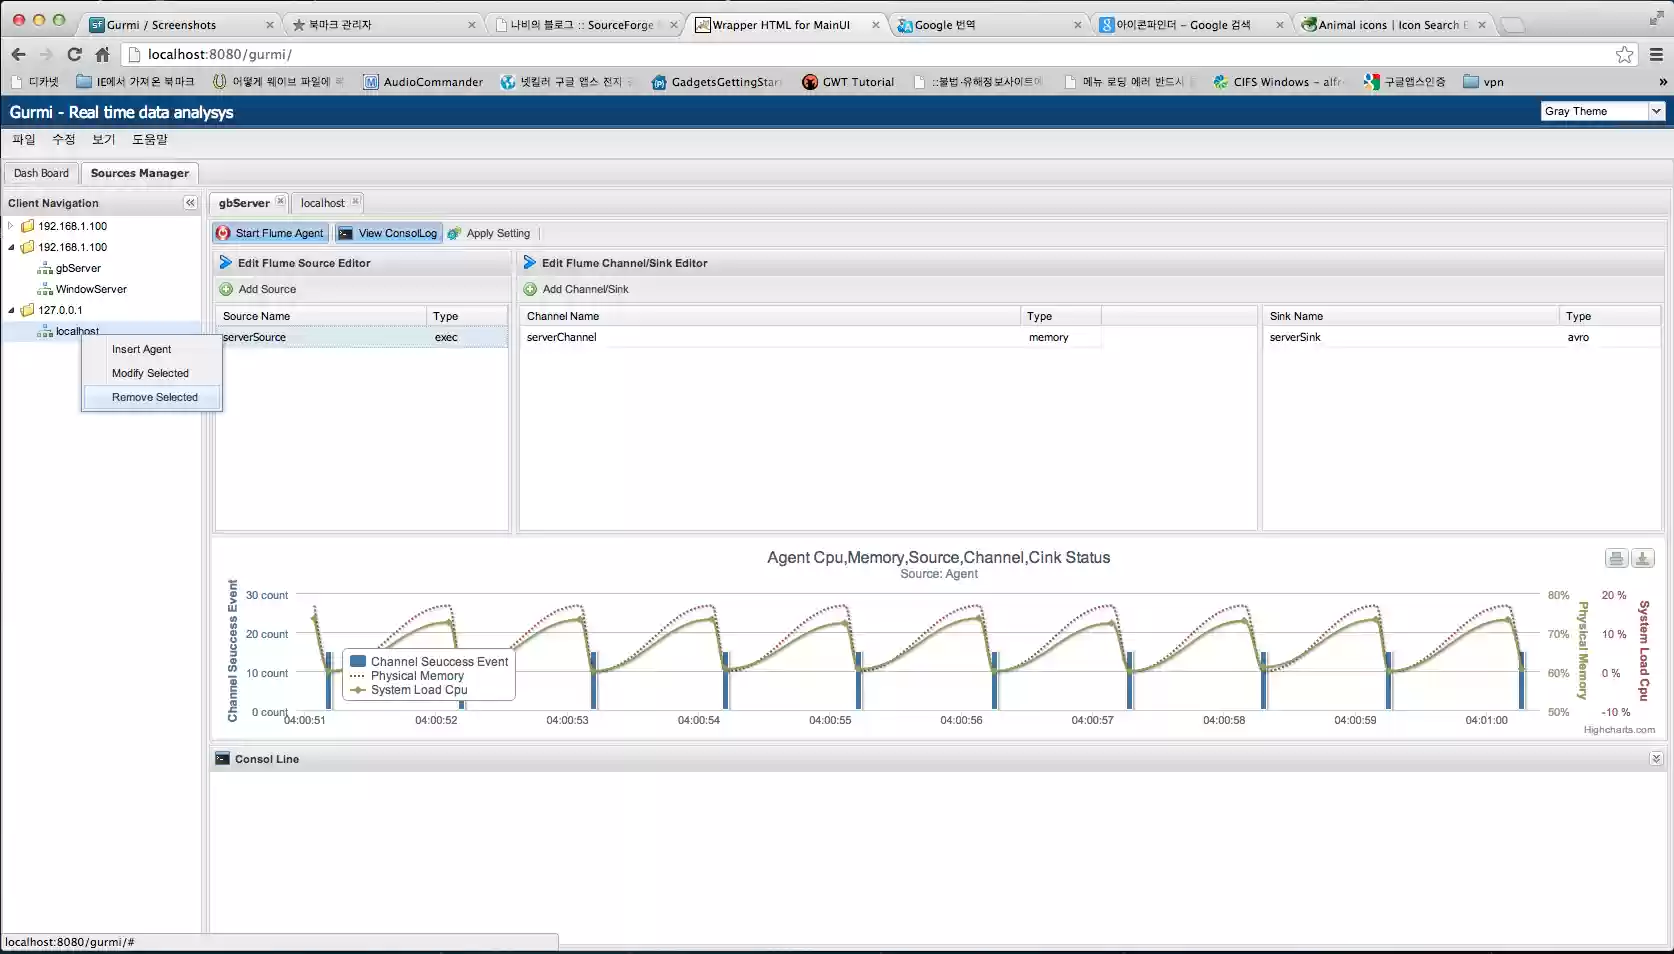Bookmark the page with the star icon
Screen dimensions: 1674x954
1625,54
